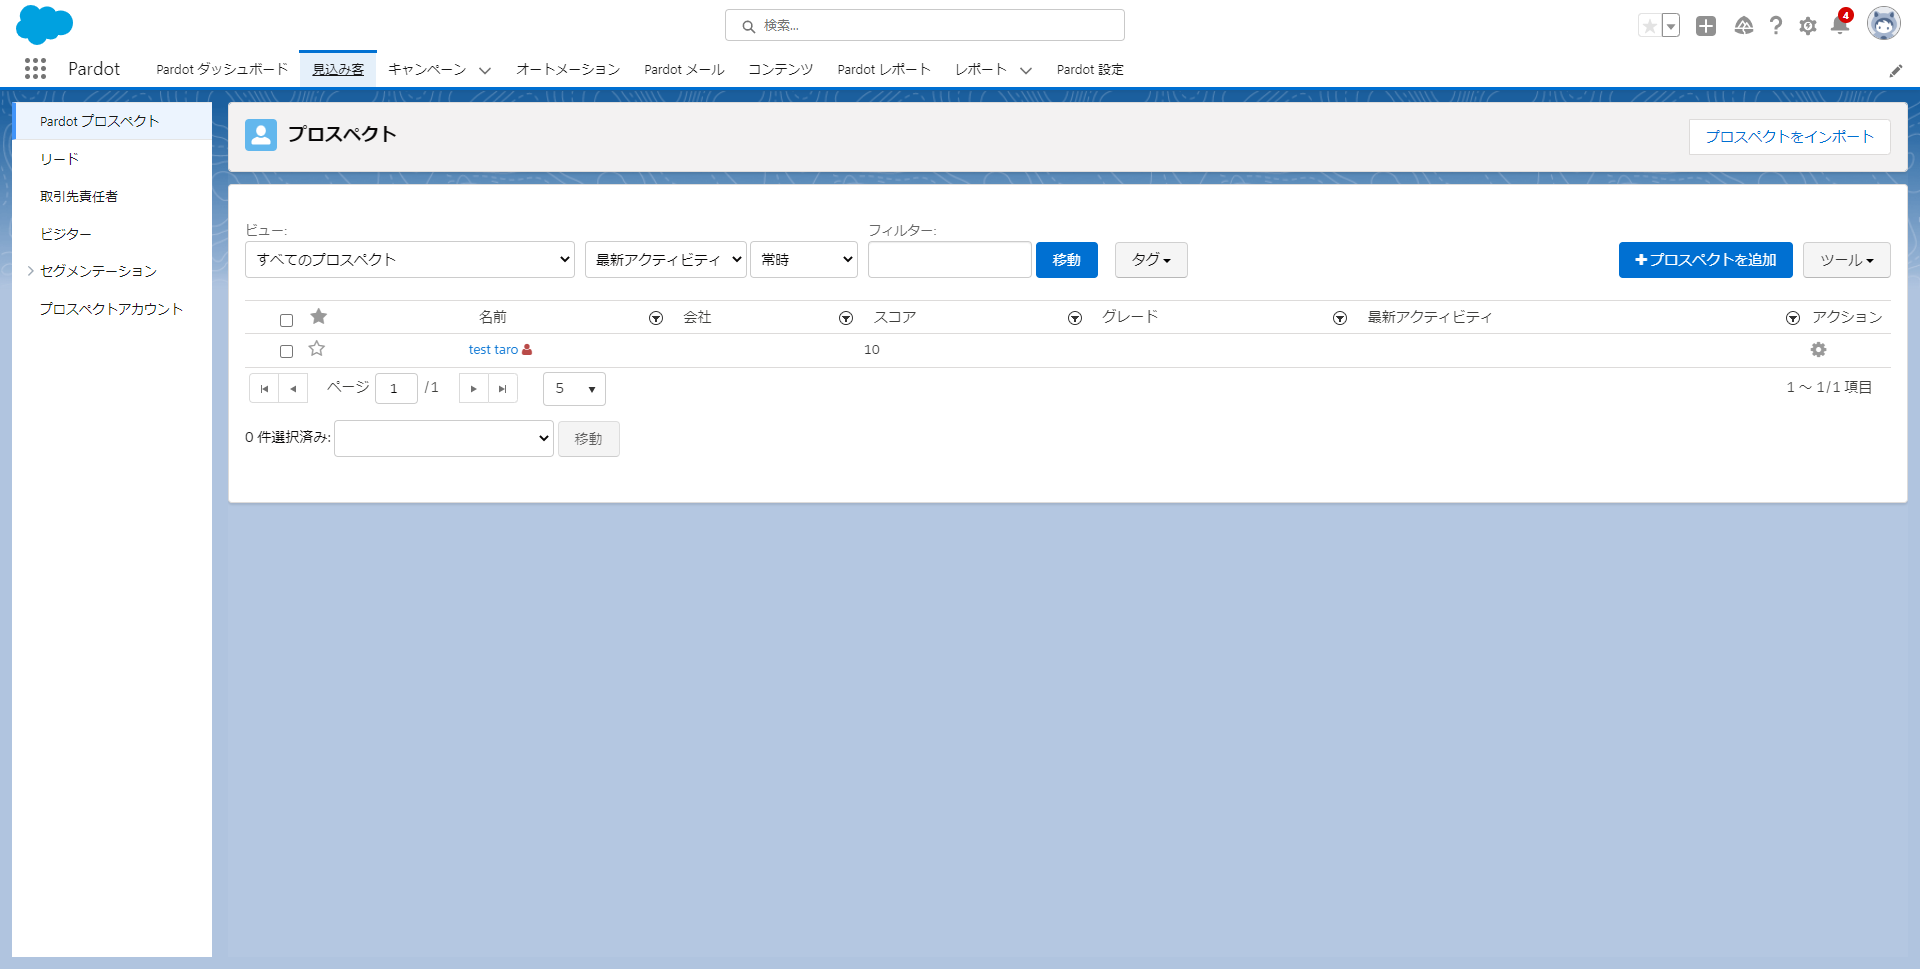
Task: Click the prospect page header icon
Action: click(261, 135)
